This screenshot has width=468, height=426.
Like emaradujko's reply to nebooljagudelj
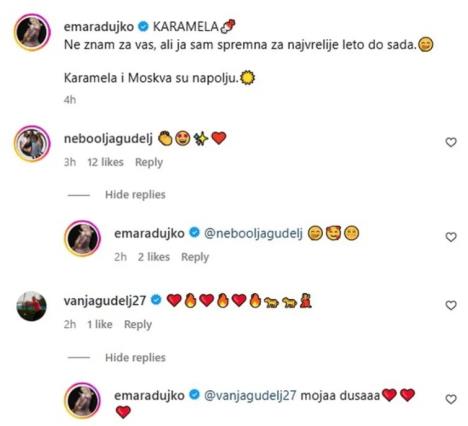coord(451,237)
